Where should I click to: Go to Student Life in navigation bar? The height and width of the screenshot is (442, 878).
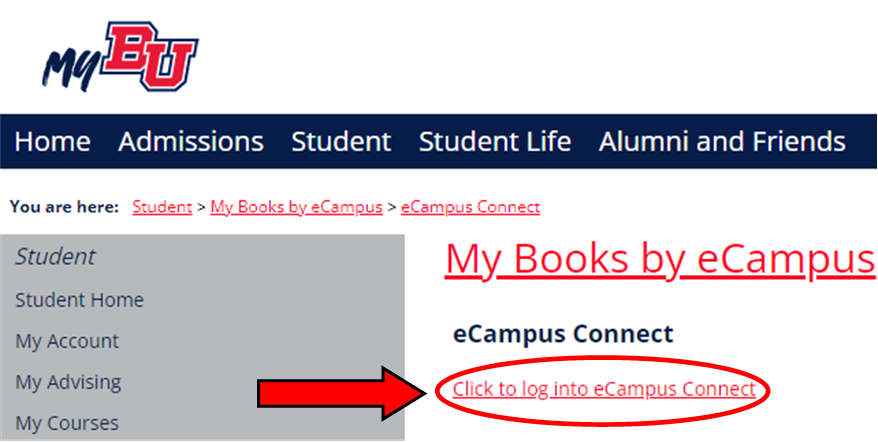coord(495,142)
